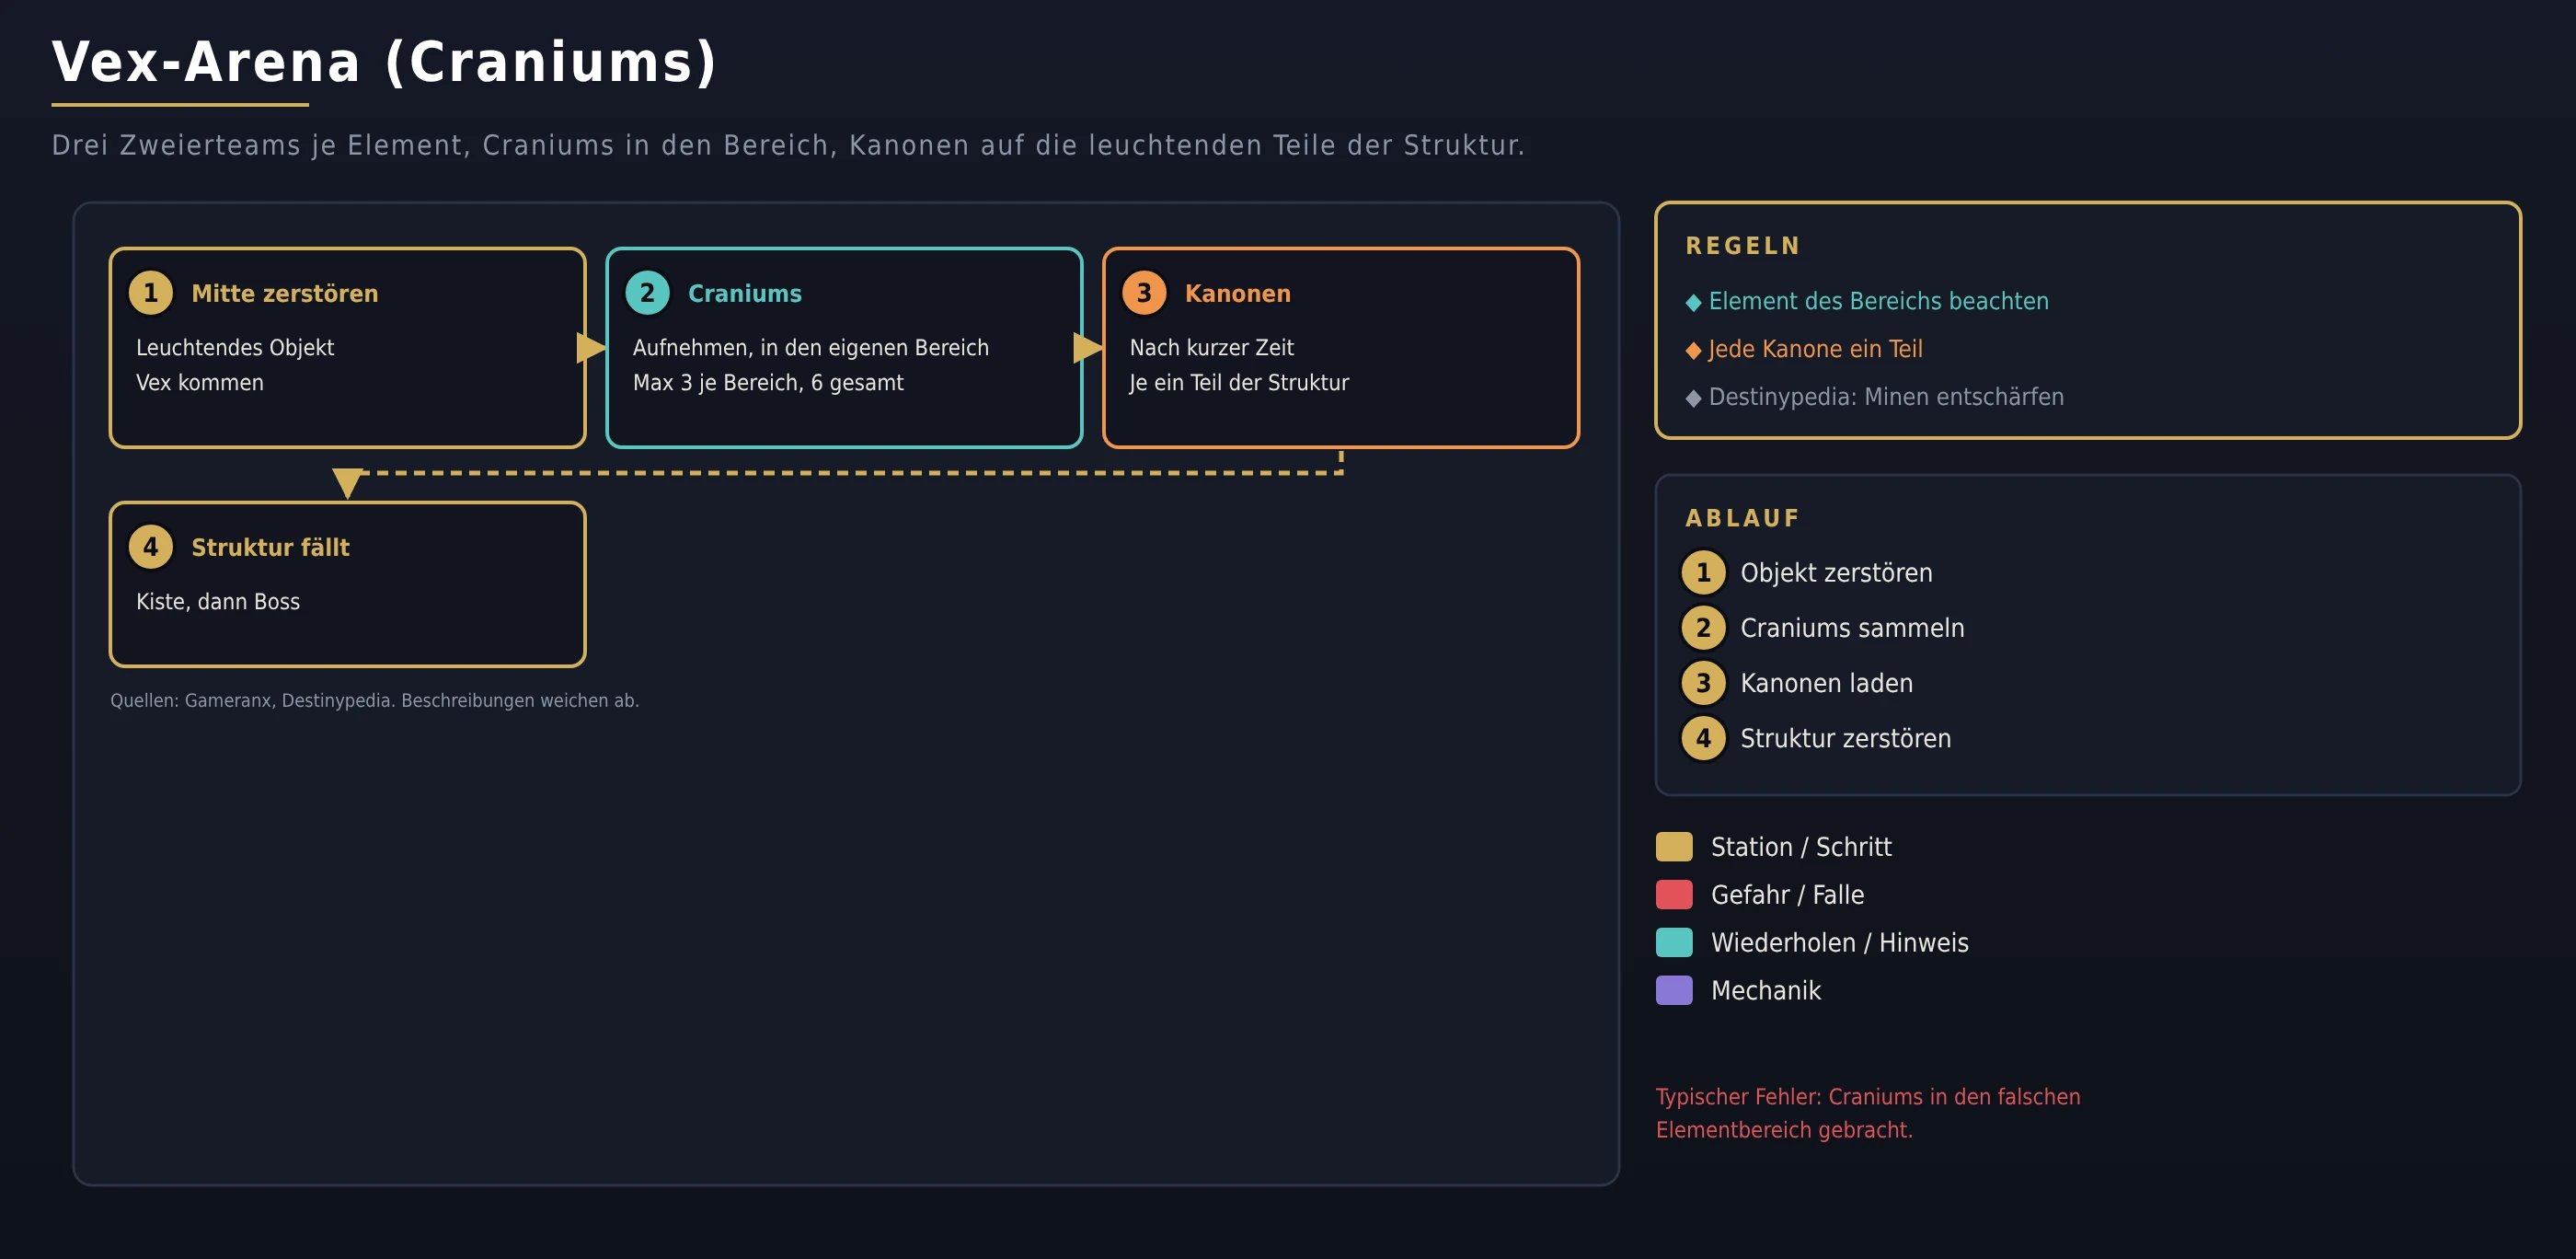
Task: Click the red Gefahr / Falle legend swatch
Action: click(x=1674, y=895)
